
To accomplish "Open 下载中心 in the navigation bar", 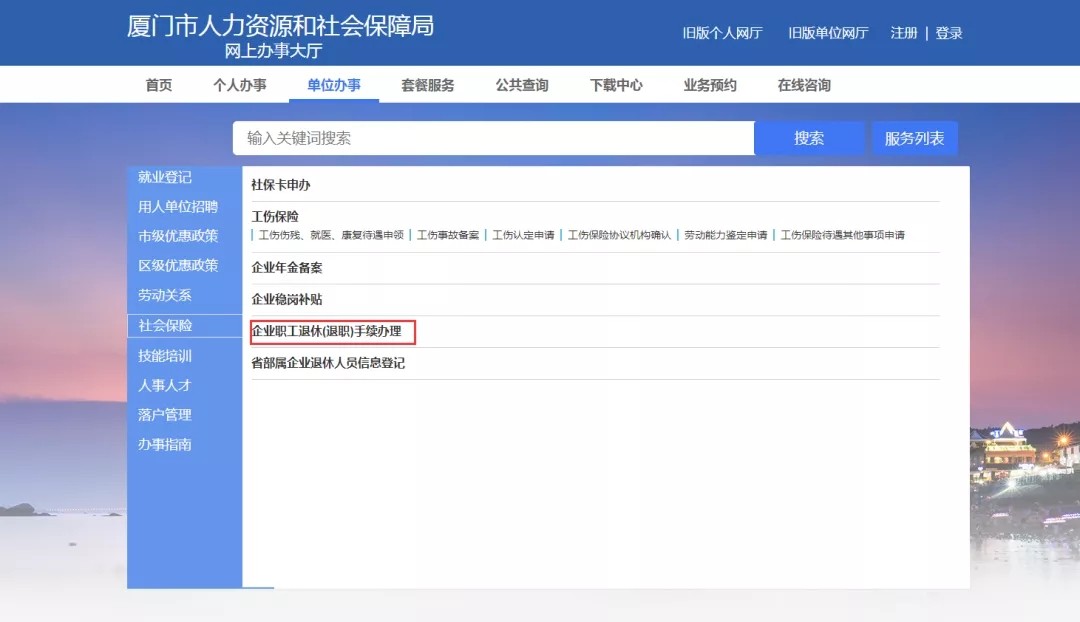I will pos(616,85).
